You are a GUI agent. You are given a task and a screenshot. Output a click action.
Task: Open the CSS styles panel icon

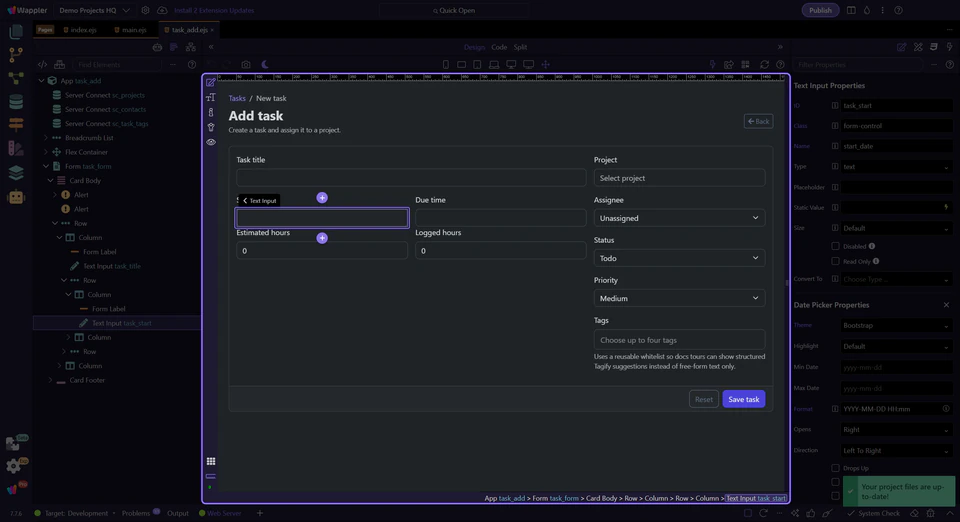[x=934, y=47]
